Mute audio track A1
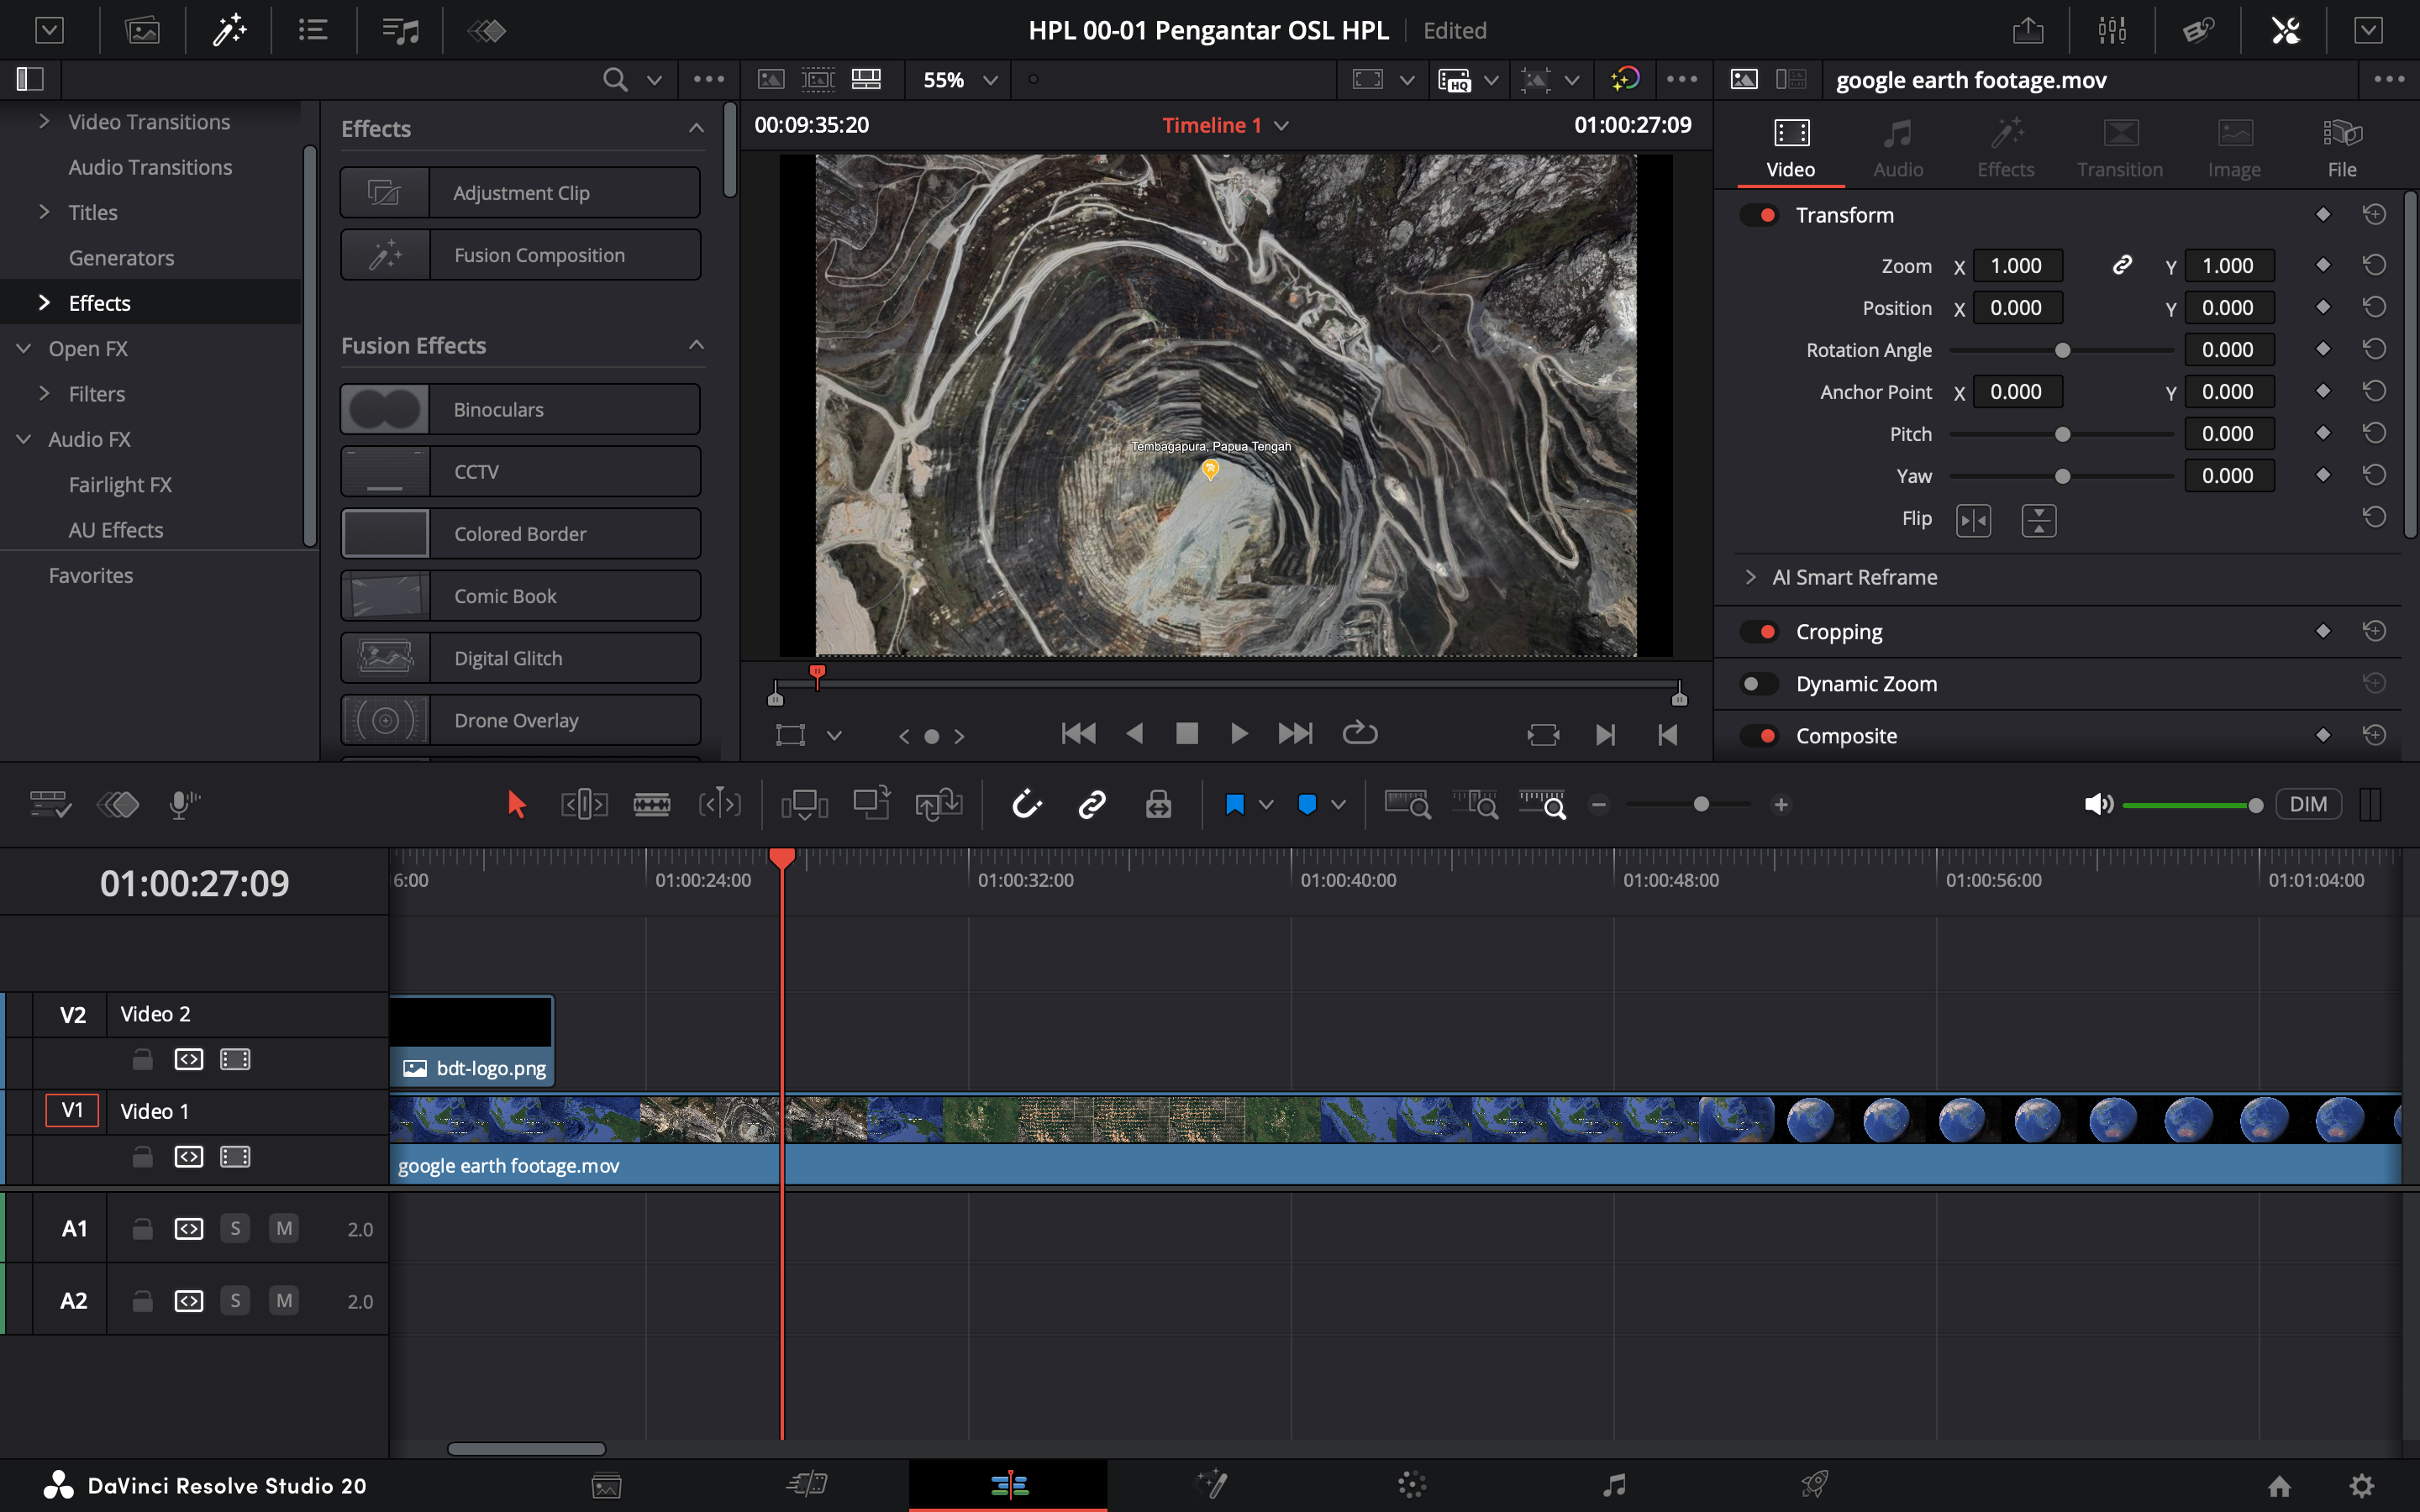This screenshot has width=2420, height=1512. (284, 1228)
